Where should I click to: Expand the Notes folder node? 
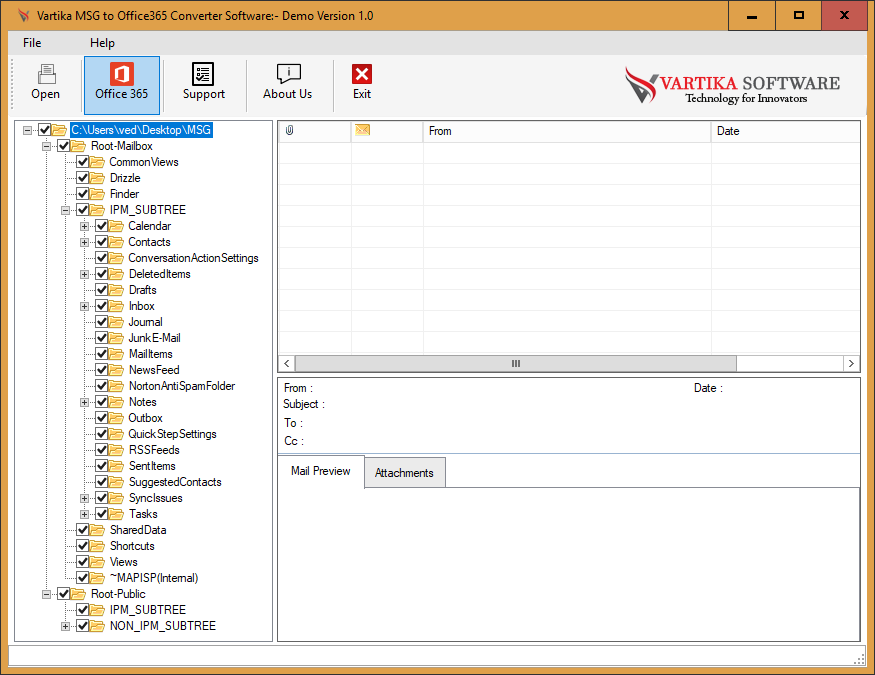(x=84, y=402)
